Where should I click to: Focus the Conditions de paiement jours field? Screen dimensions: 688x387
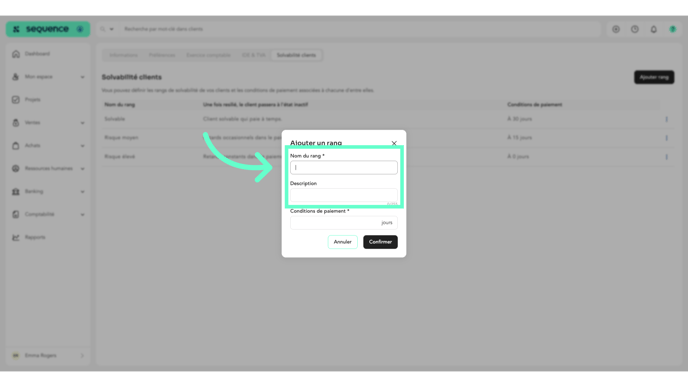[344, 222]
